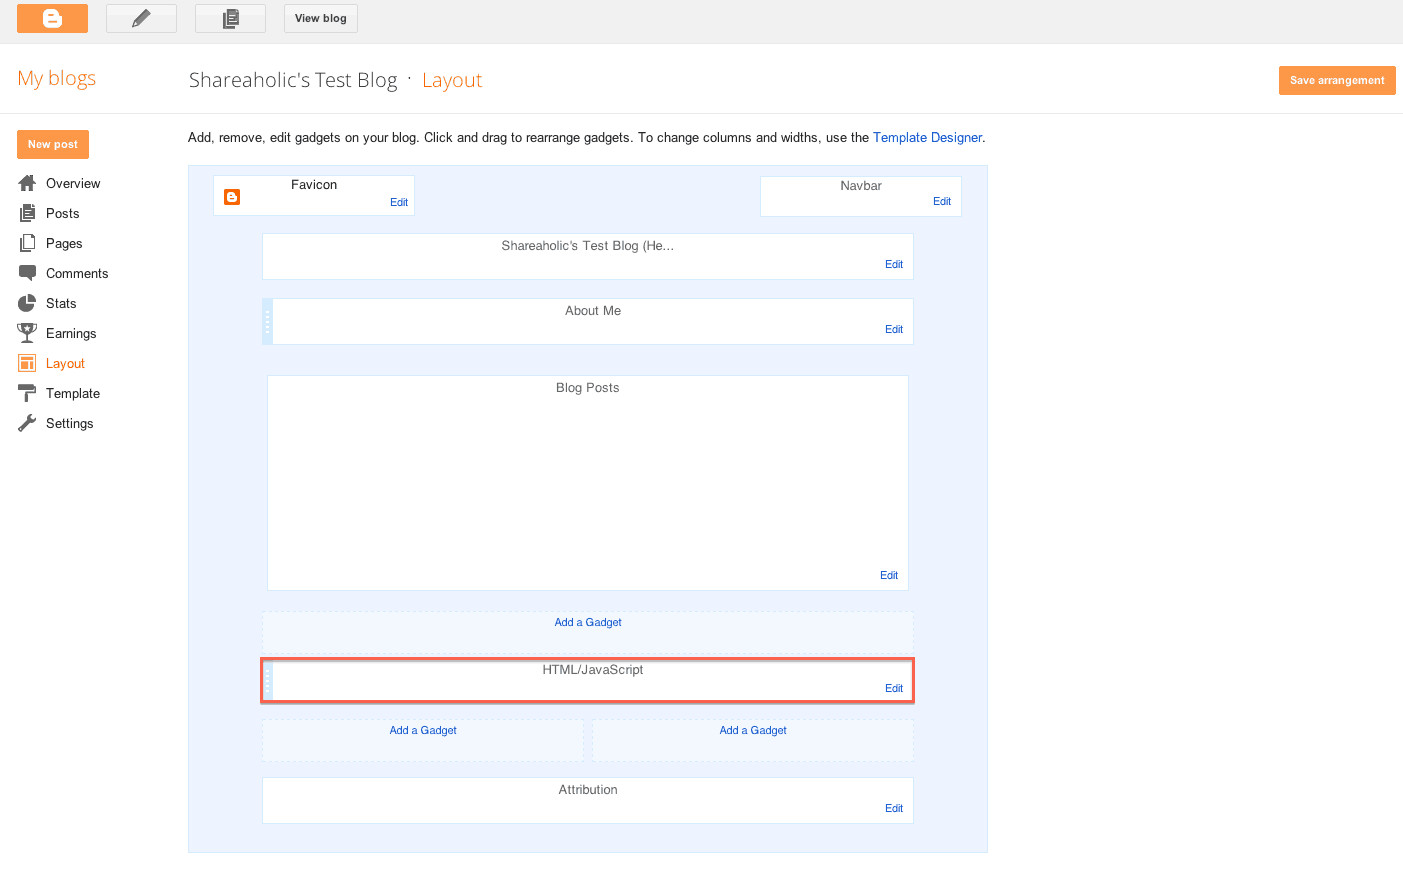Click the Comments speech bubble icon
1403x871 pixels.
pyautogui.click(x=27, y=273)
